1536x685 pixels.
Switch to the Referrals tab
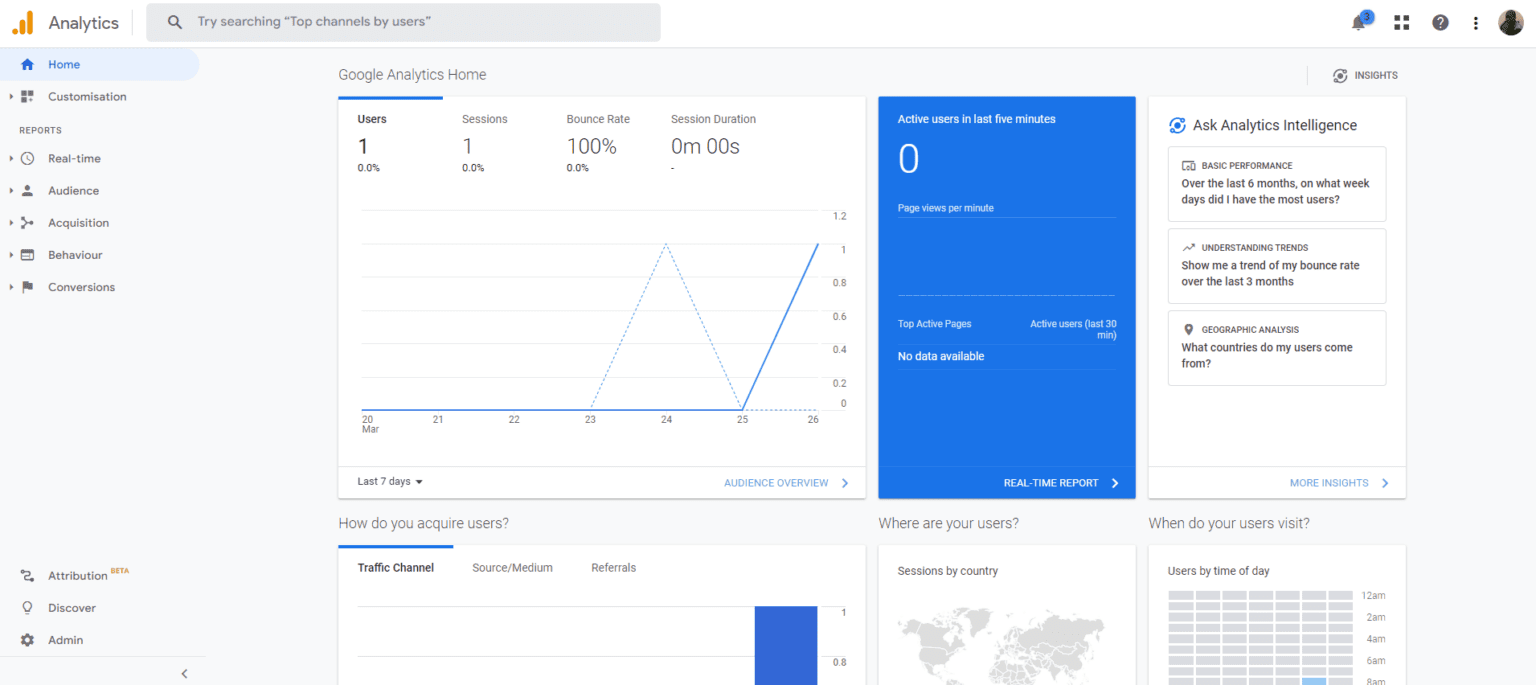(x=613, y=567)
